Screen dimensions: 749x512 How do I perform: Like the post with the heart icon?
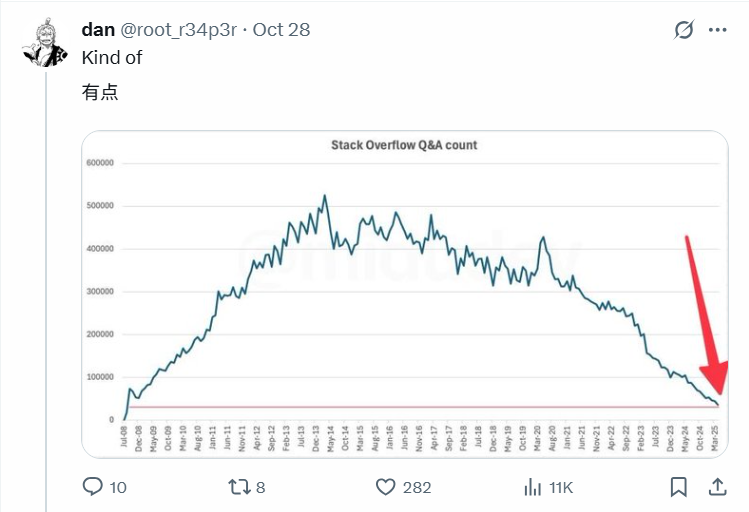(x=387, y=487)
